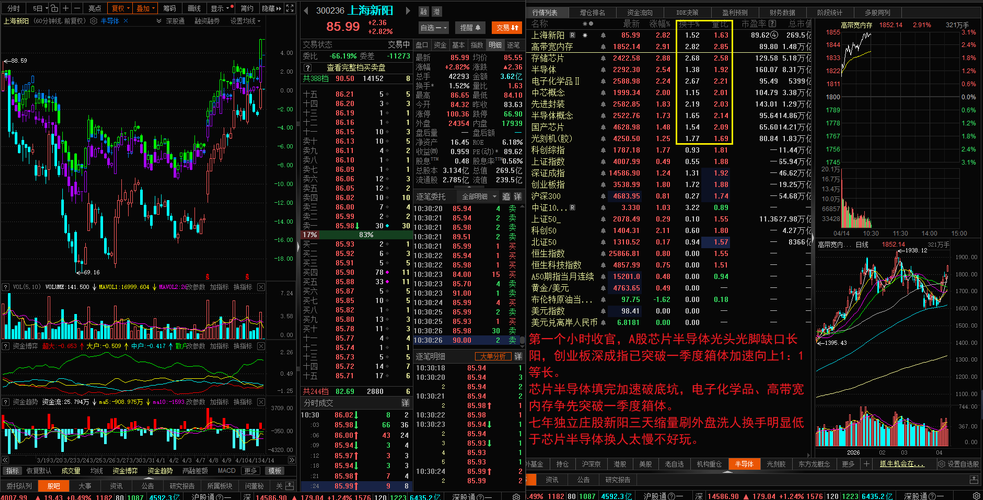Switch to the 研究报告 tab under the main chart
This screenshot has width=983, height=500.
(x=182, y=486)
